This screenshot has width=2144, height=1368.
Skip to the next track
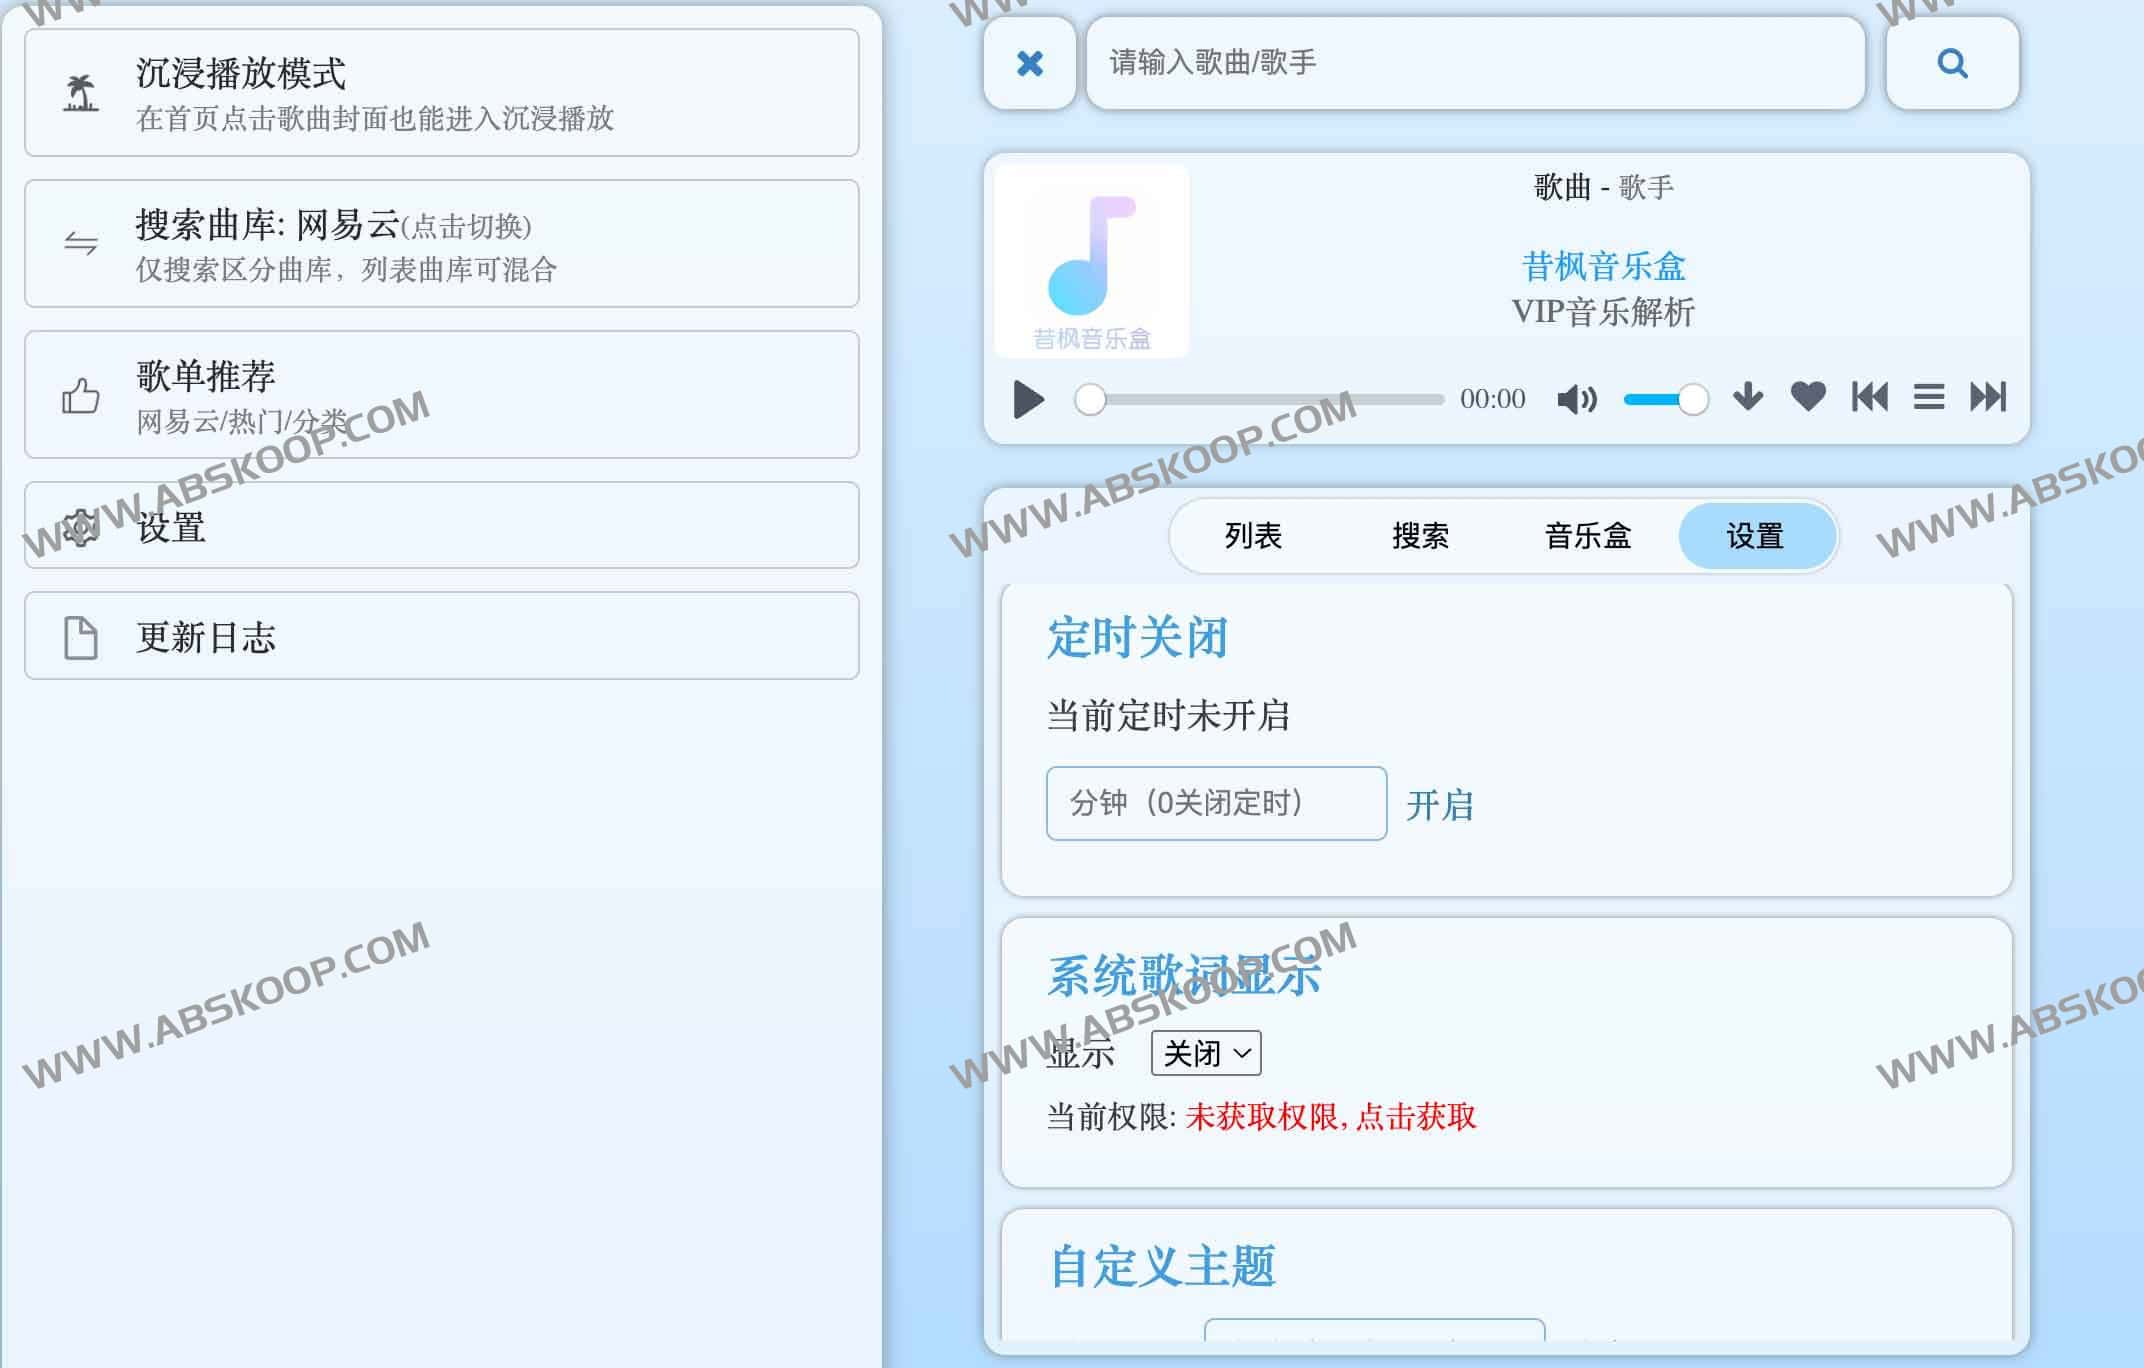point(1987,397)
